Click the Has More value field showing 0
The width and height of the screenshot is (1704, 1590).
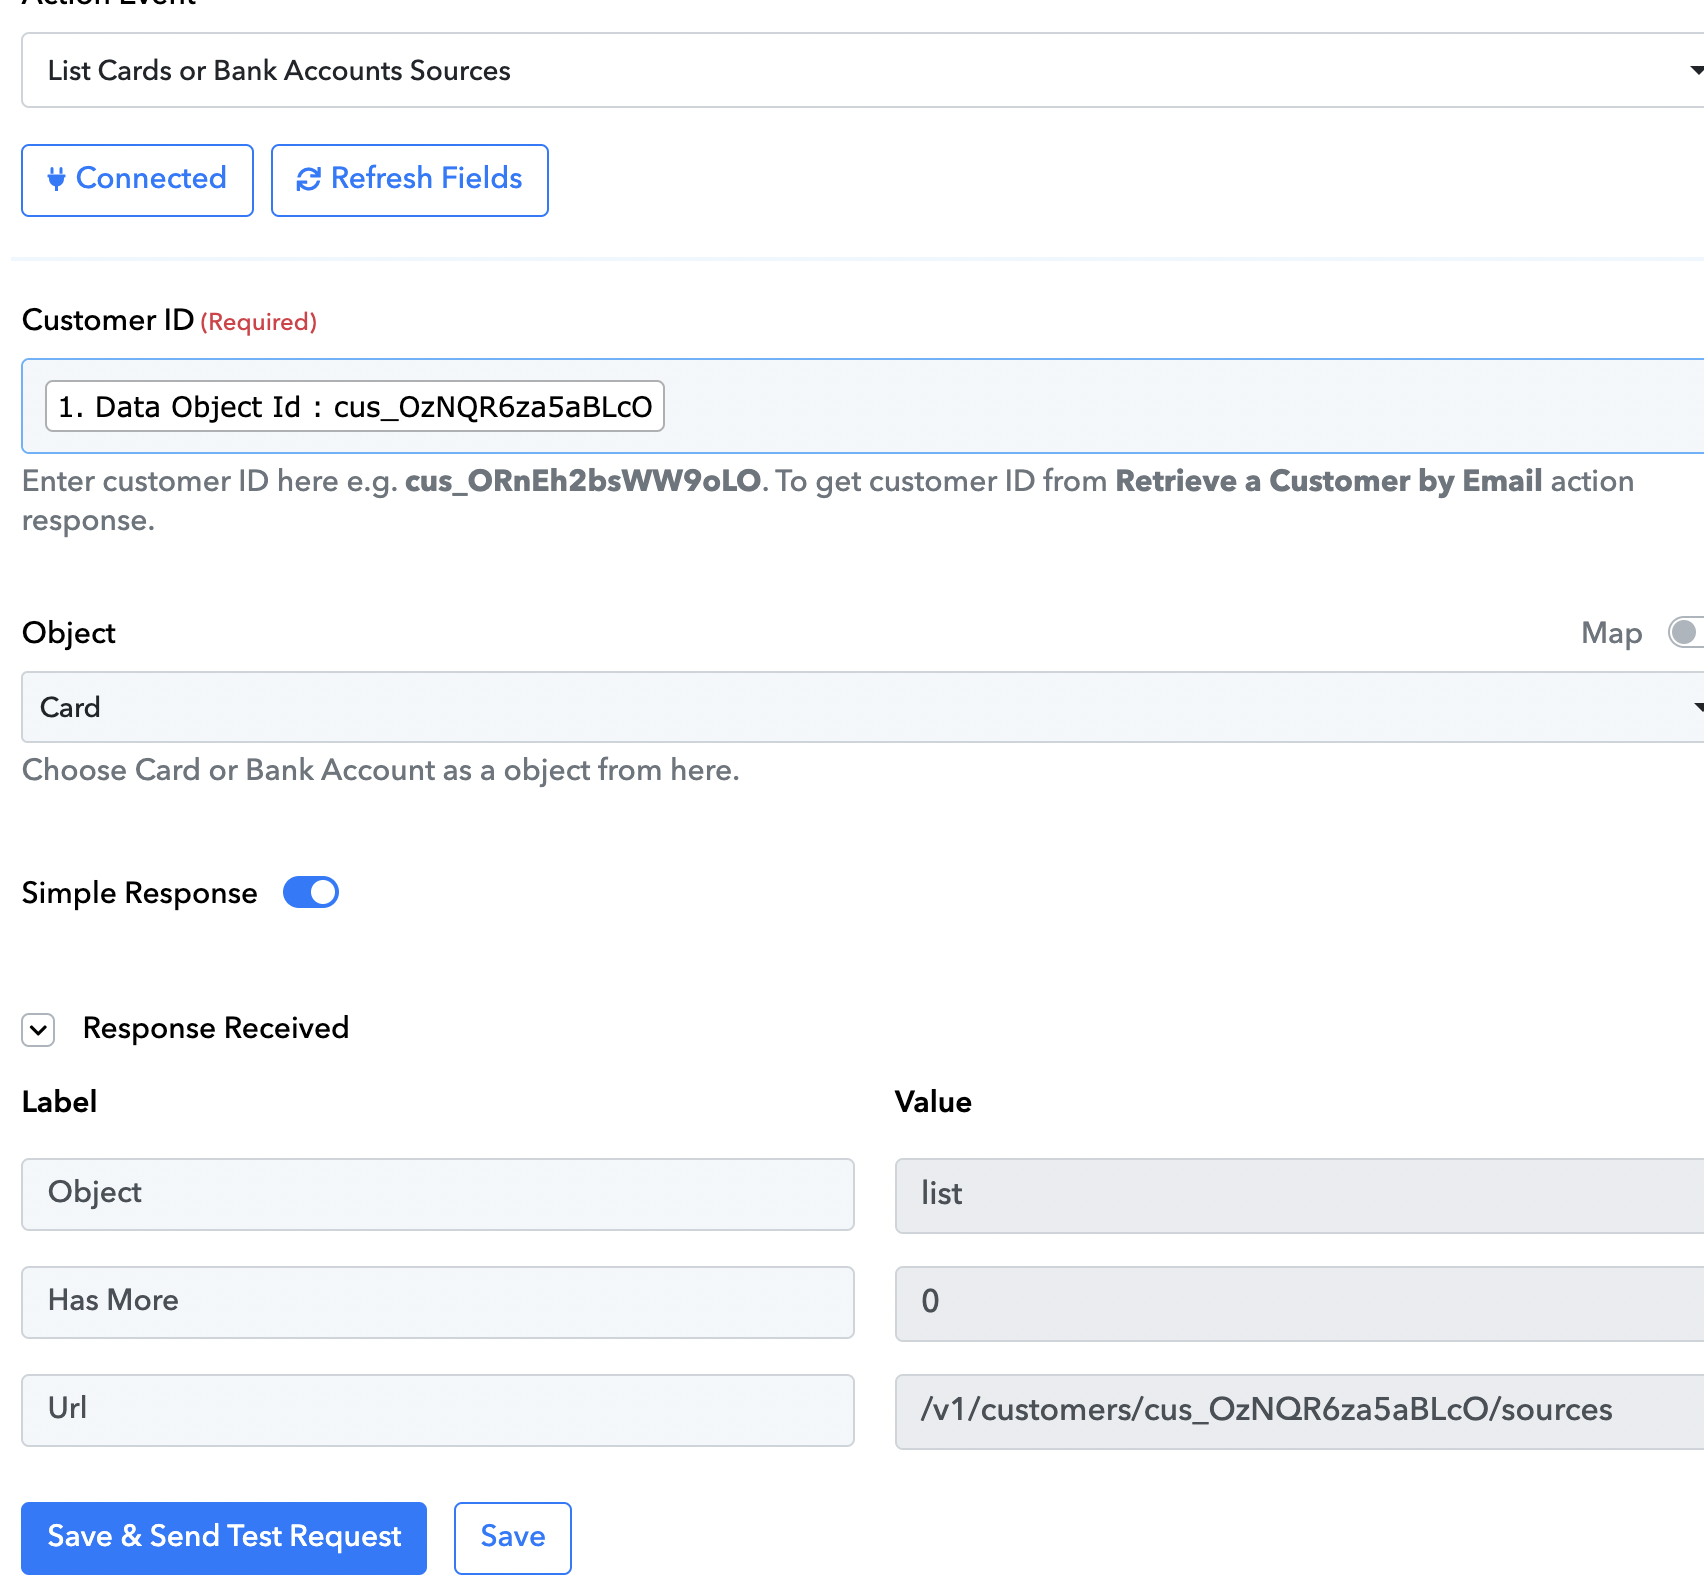coord(1299,1304)
